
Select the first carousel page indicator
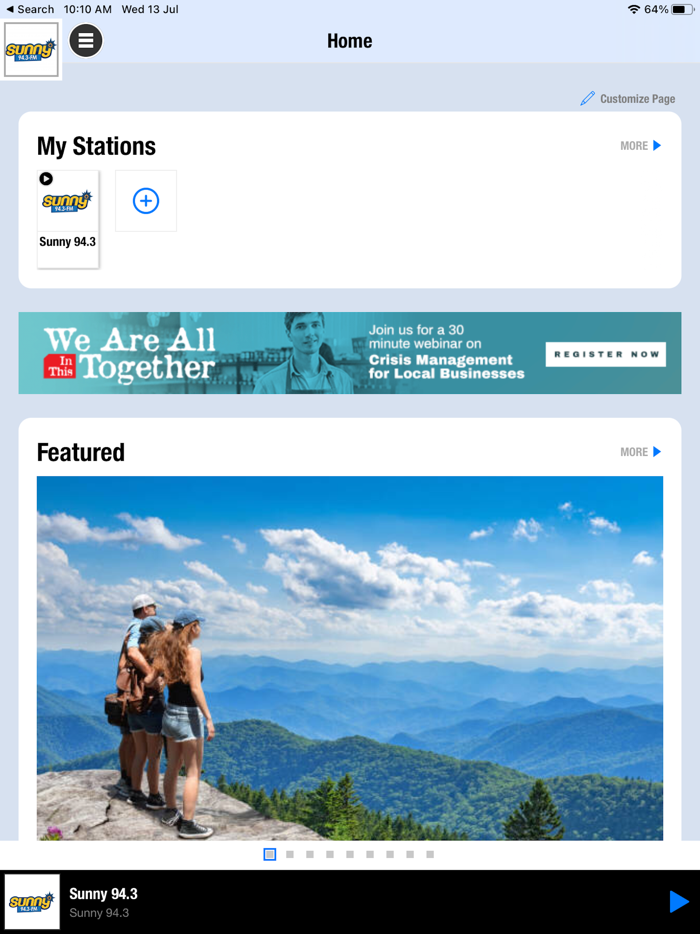(270, 854)
